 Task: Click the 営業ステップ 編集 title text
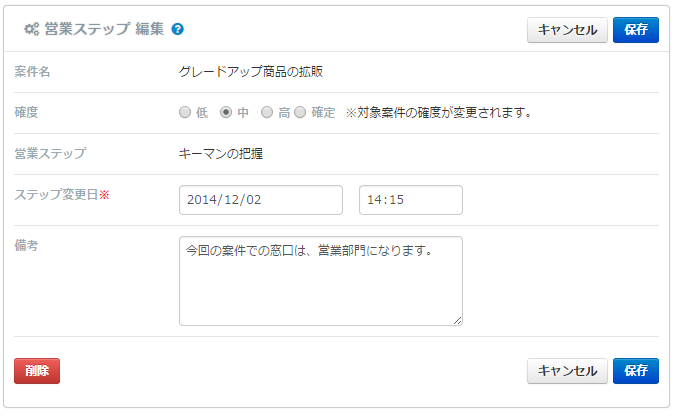pyautogui.click(x=104, y=29)
